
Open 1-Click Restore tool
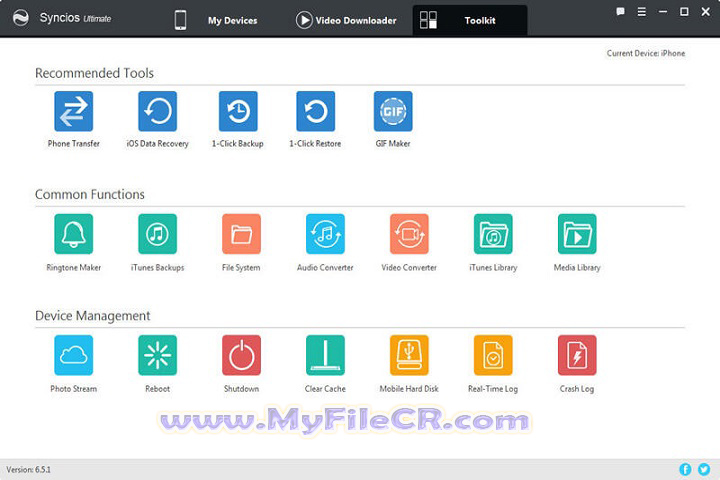point(315,111)
